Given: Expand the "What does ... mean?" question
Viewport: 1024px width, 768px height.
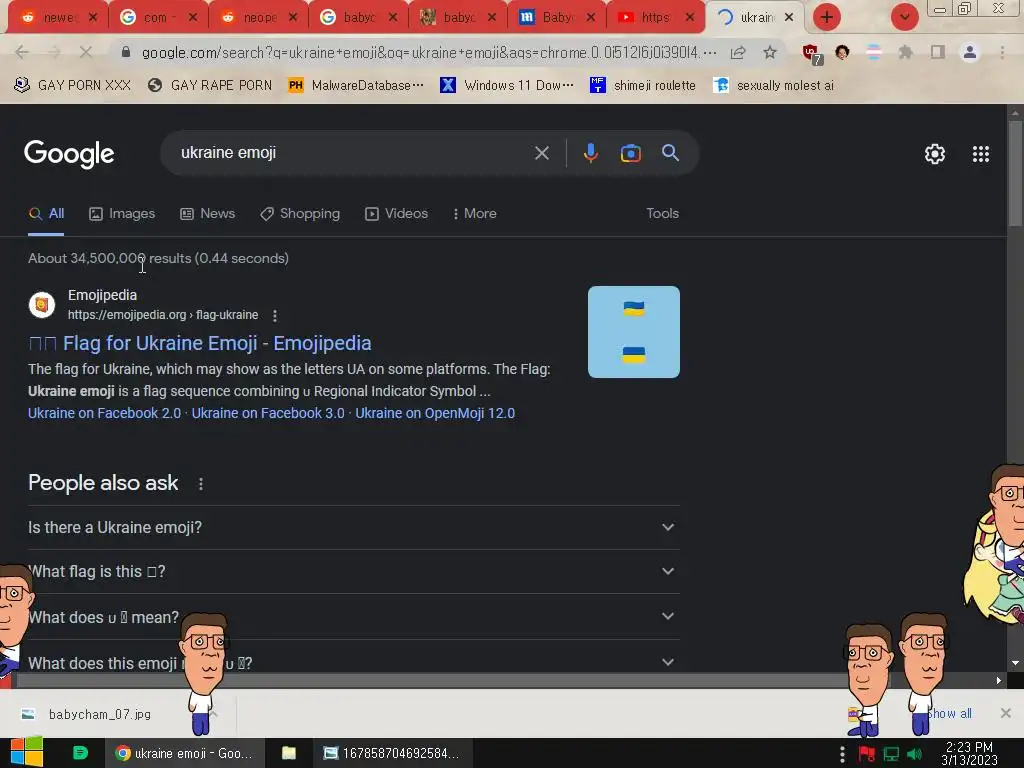Looking at the screenshot, I should click(353, 616).
